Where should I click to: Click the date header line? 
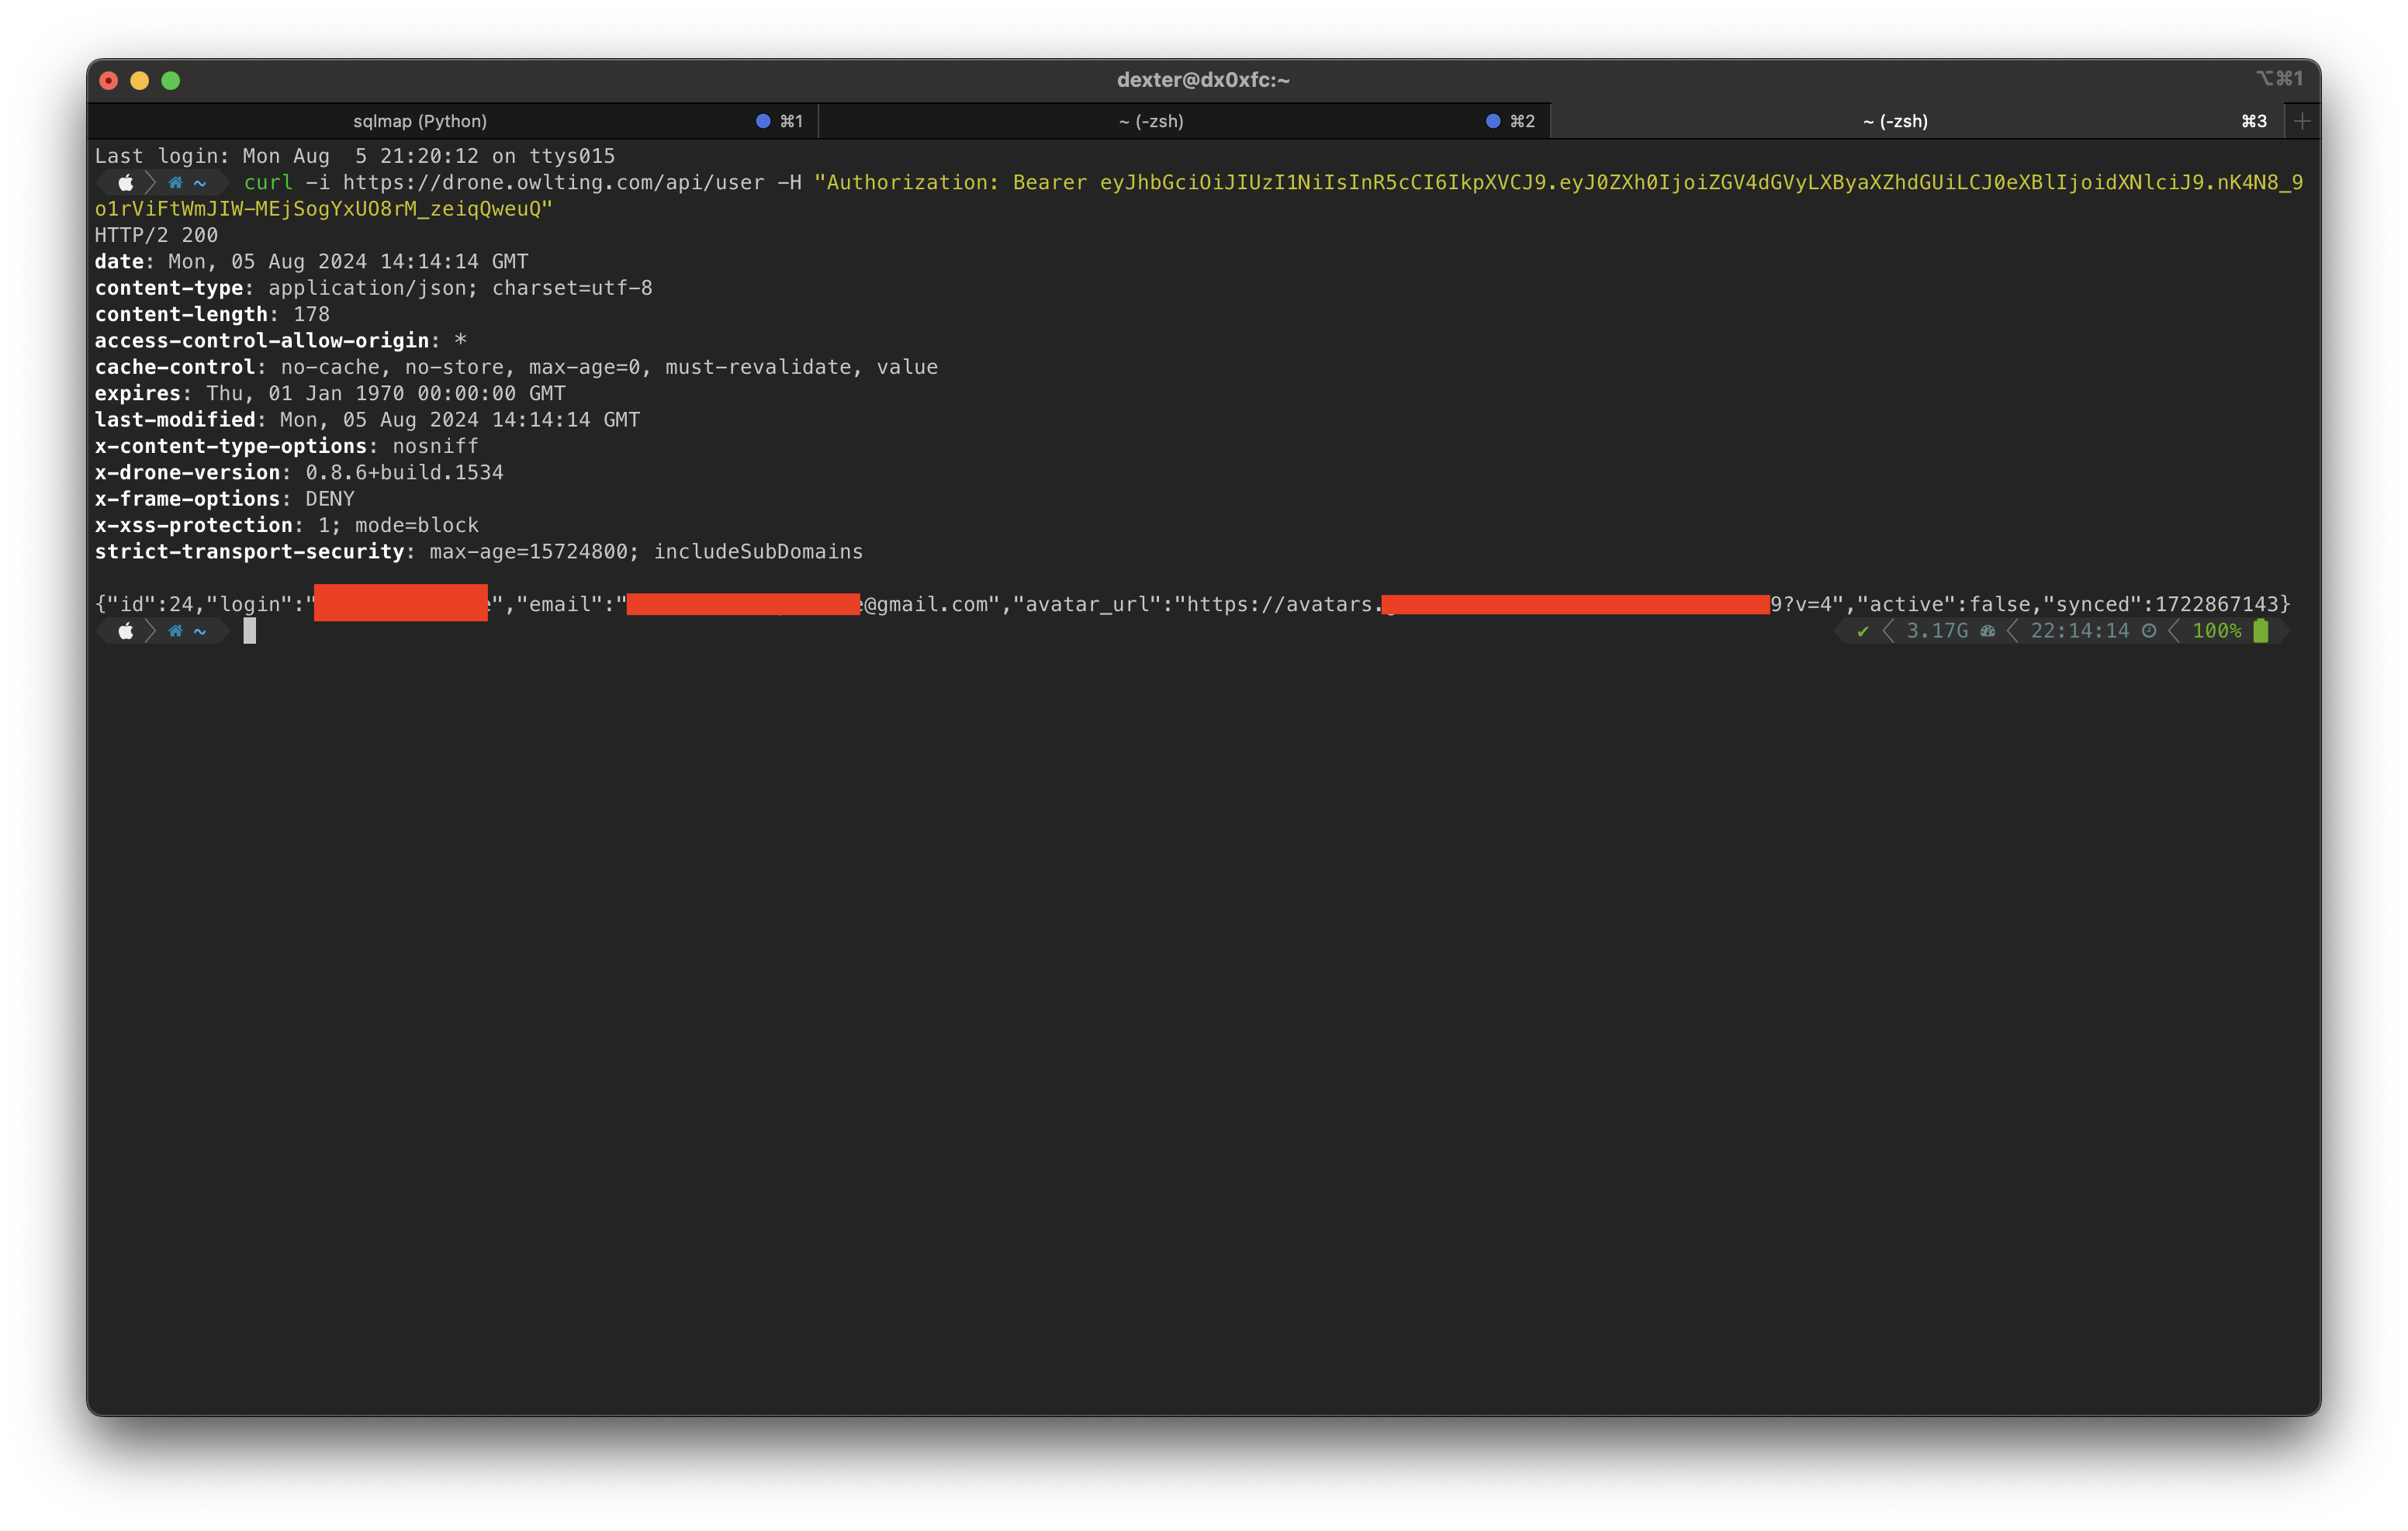pos(312,262)
